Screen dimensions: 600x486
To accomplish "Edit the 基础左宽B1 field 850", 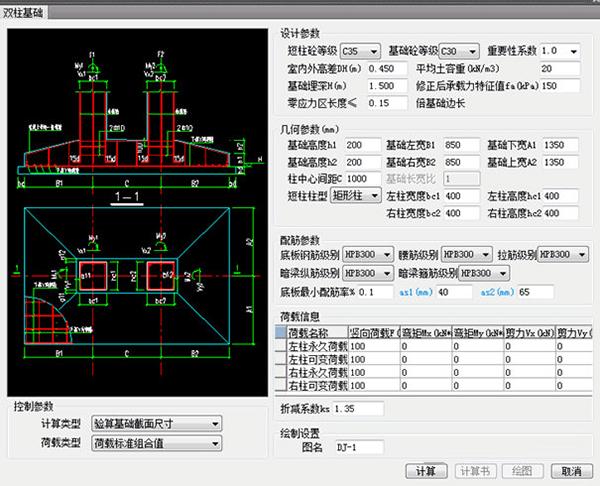I will [x=461, y=145].
